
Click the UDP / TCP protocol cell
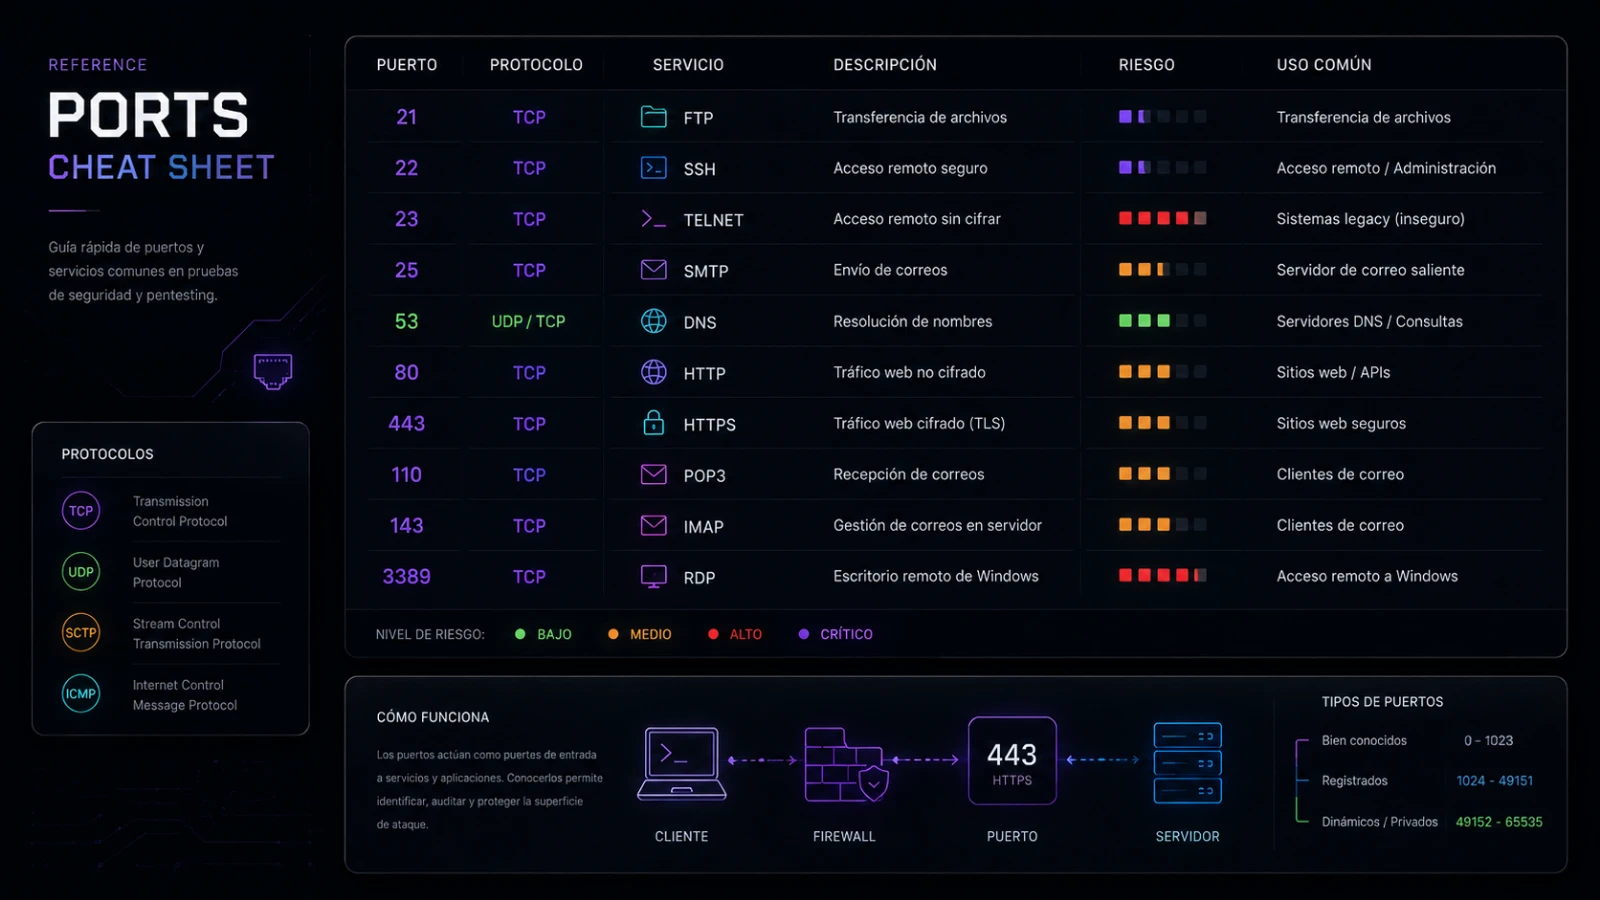tap(528, 321)
